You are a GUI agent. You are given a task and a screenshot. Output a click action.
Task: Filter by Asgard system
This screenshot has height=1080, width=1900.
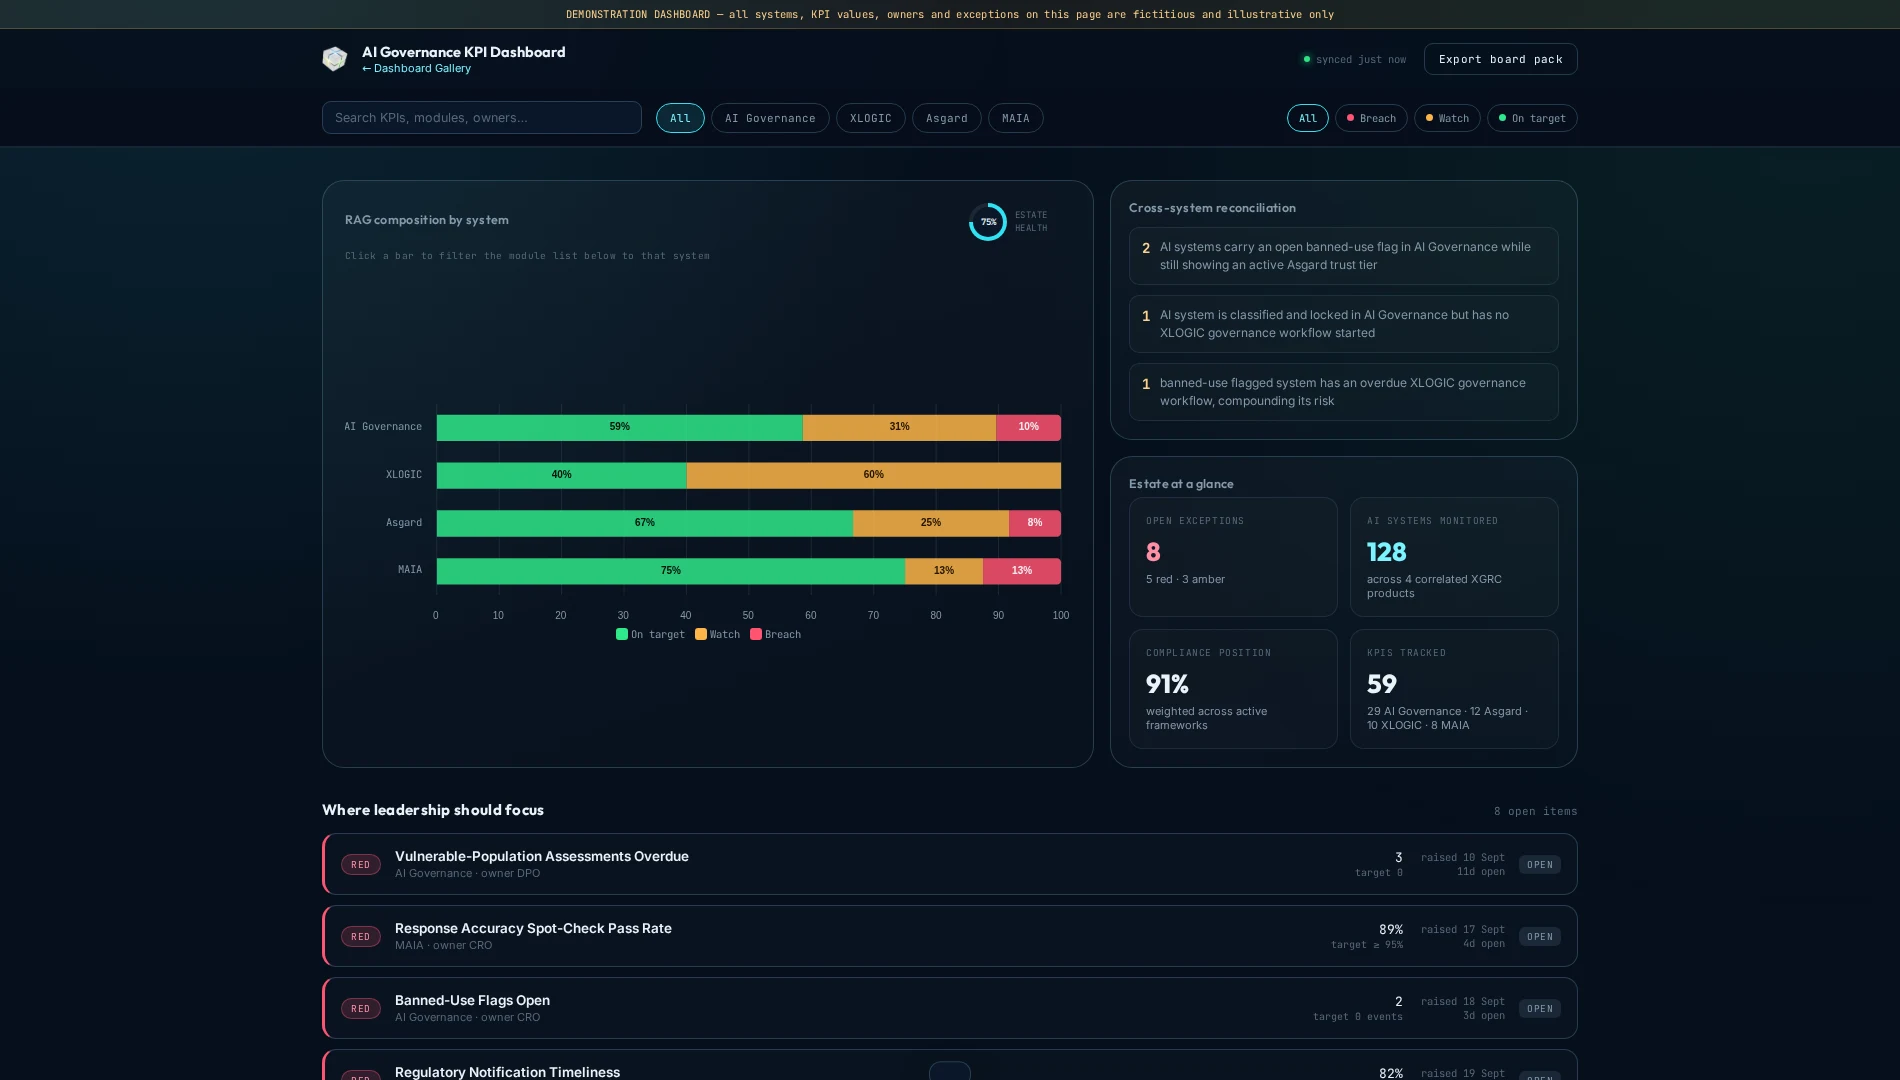pyautogui.click(x=946, y=118)
